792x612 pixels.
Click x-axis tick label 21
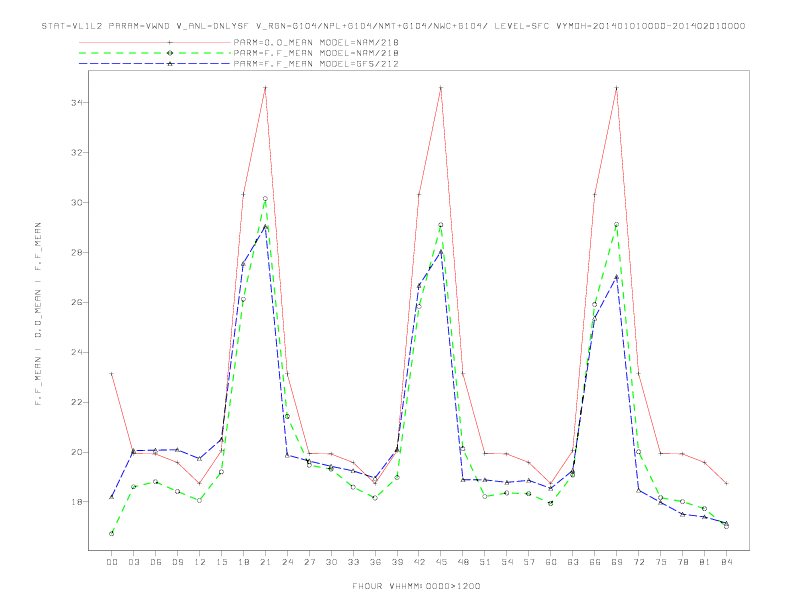(x=265, y=562)
